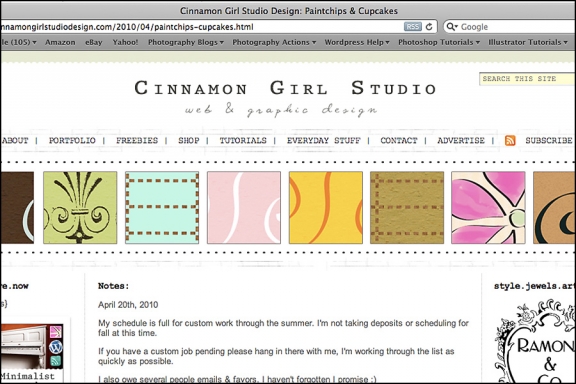
Task: Select the pink swirl swatch
Action: (x=244, y=207)
